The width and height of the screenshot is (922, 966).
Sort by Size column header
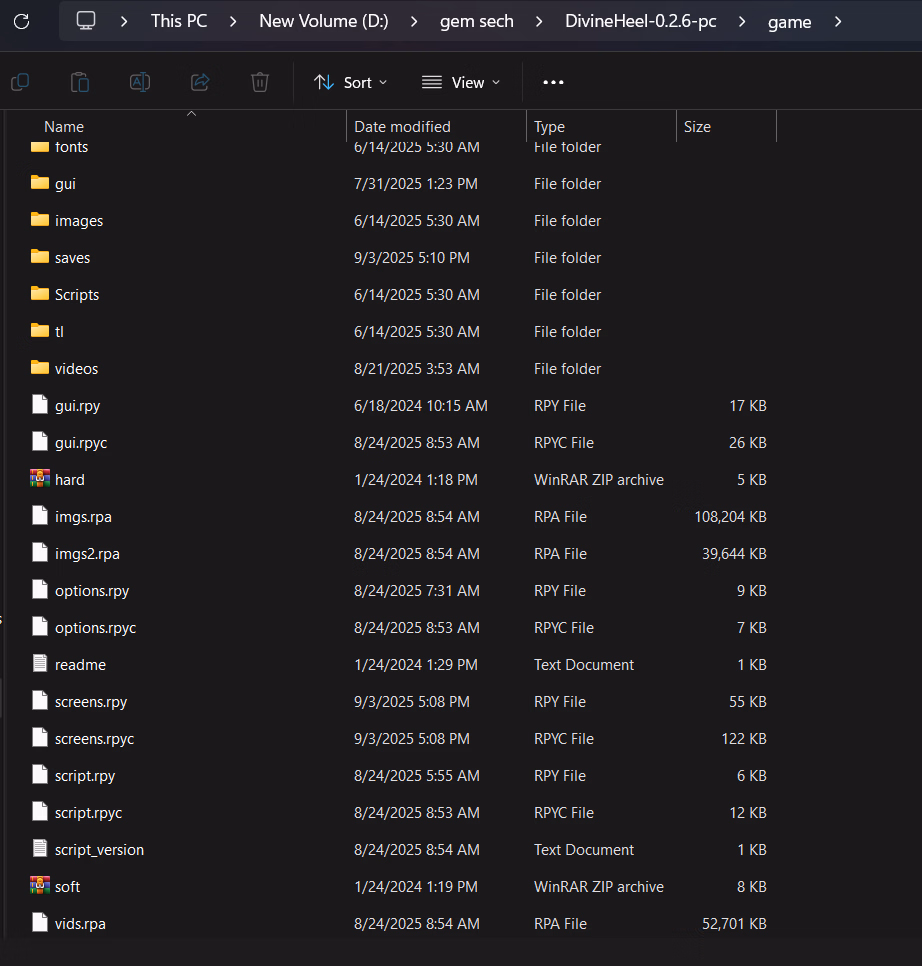click(x=697, y=127)
